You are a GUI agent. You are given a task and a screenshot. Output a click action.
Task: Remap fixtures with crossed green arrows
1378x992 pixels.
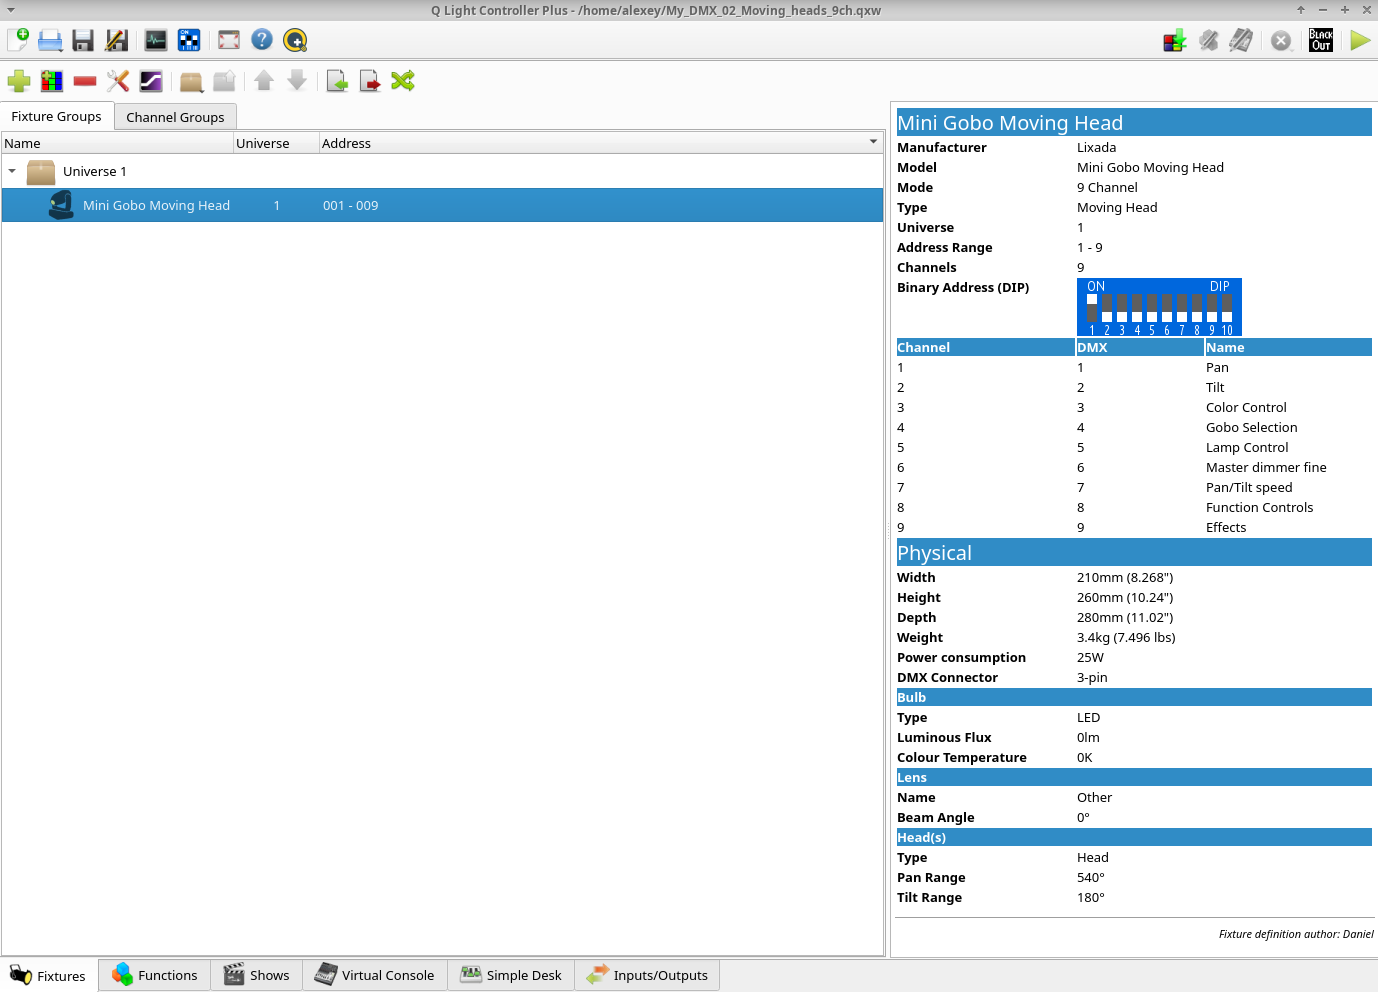coord(403,81)
